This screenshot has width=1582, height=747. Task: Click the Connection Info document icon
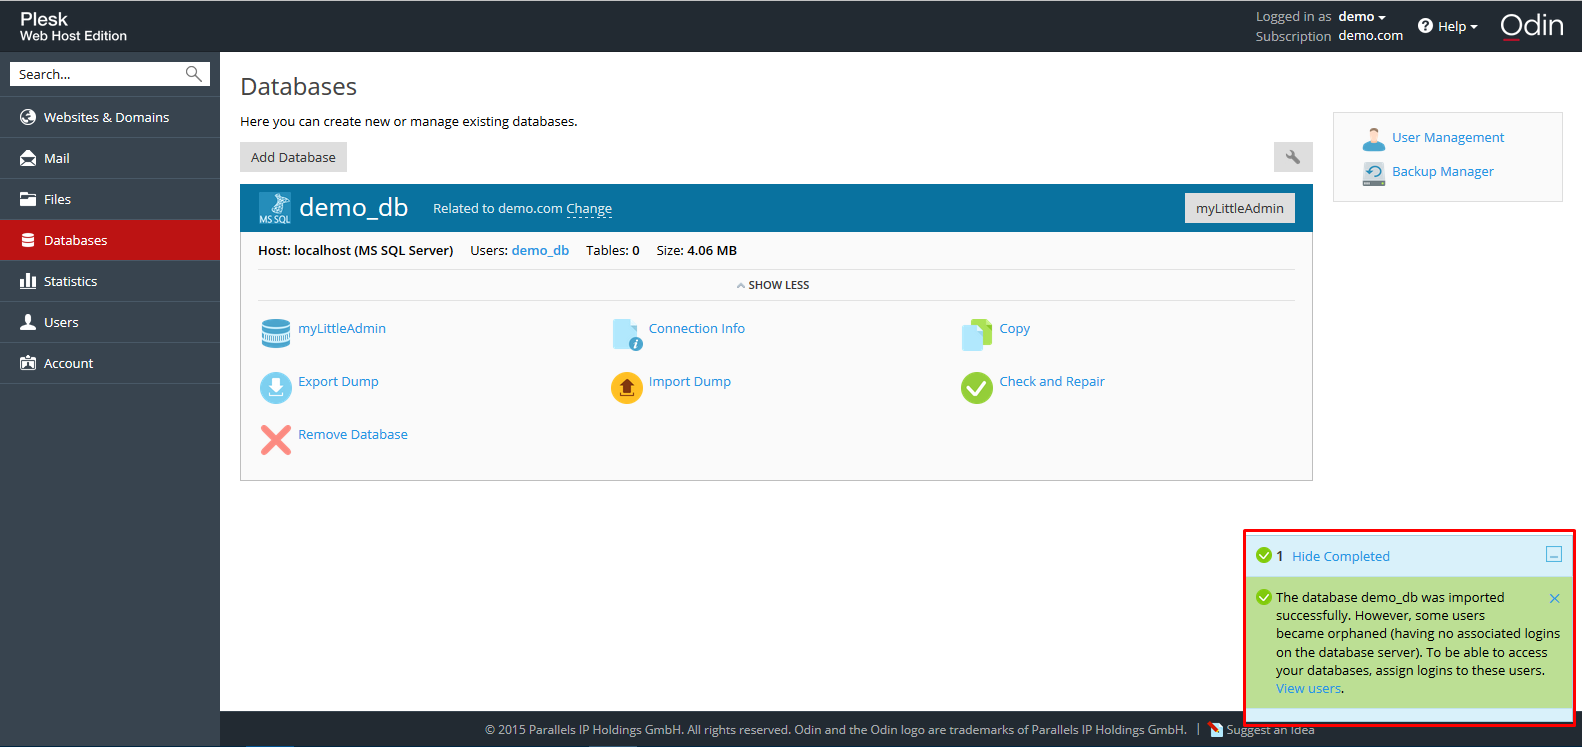tap(627, 334)
